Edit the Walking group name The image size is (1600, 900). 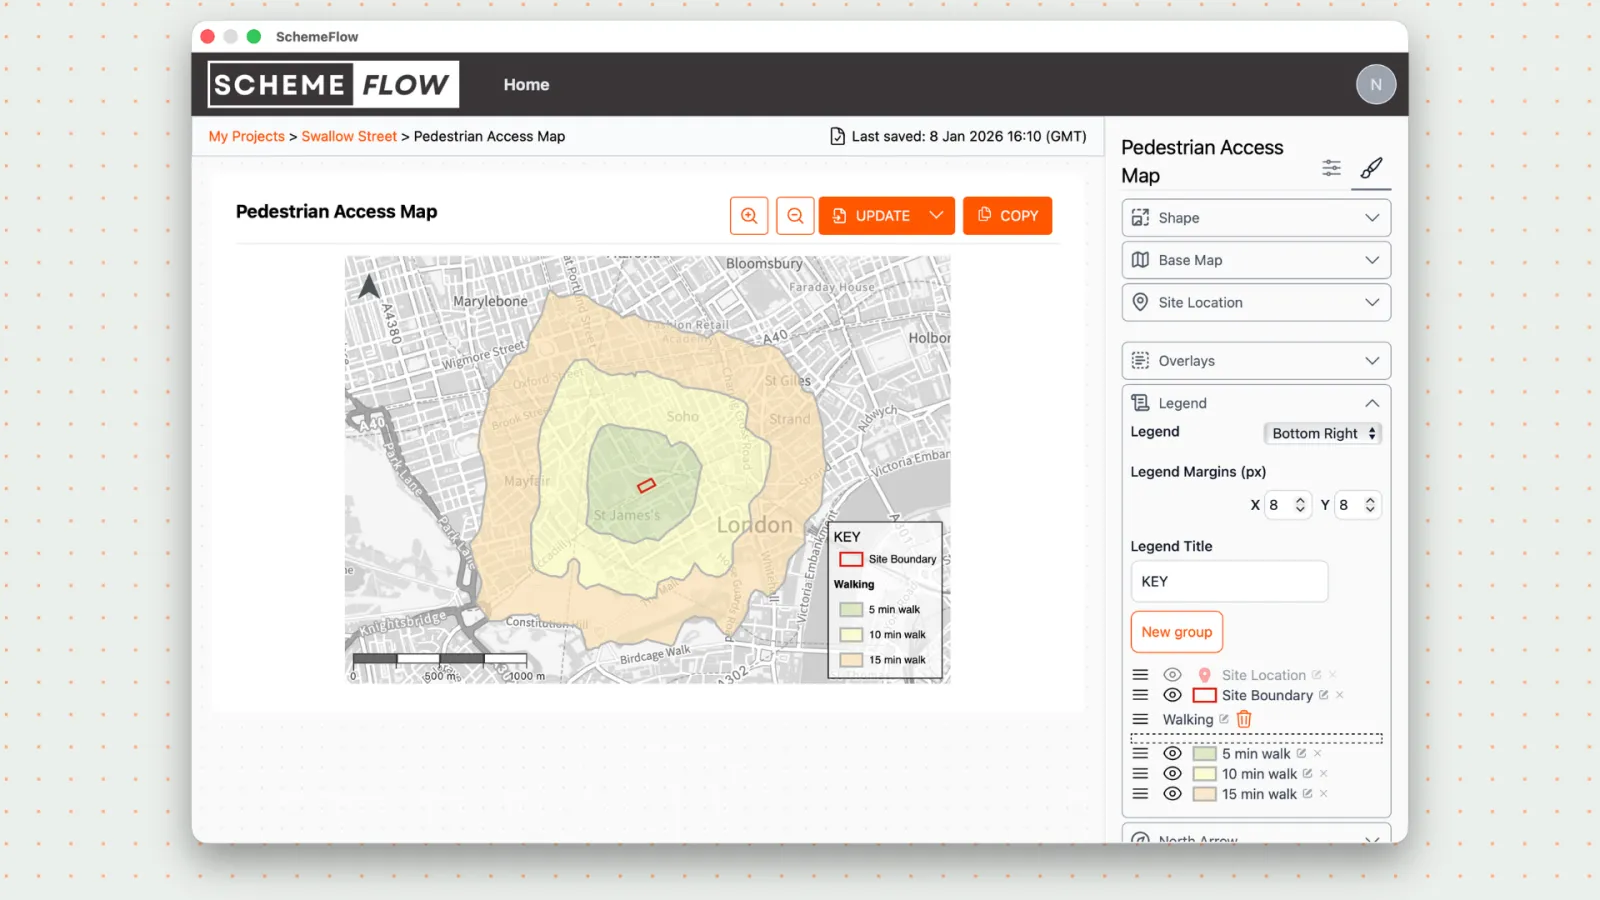pos(1224,719)
